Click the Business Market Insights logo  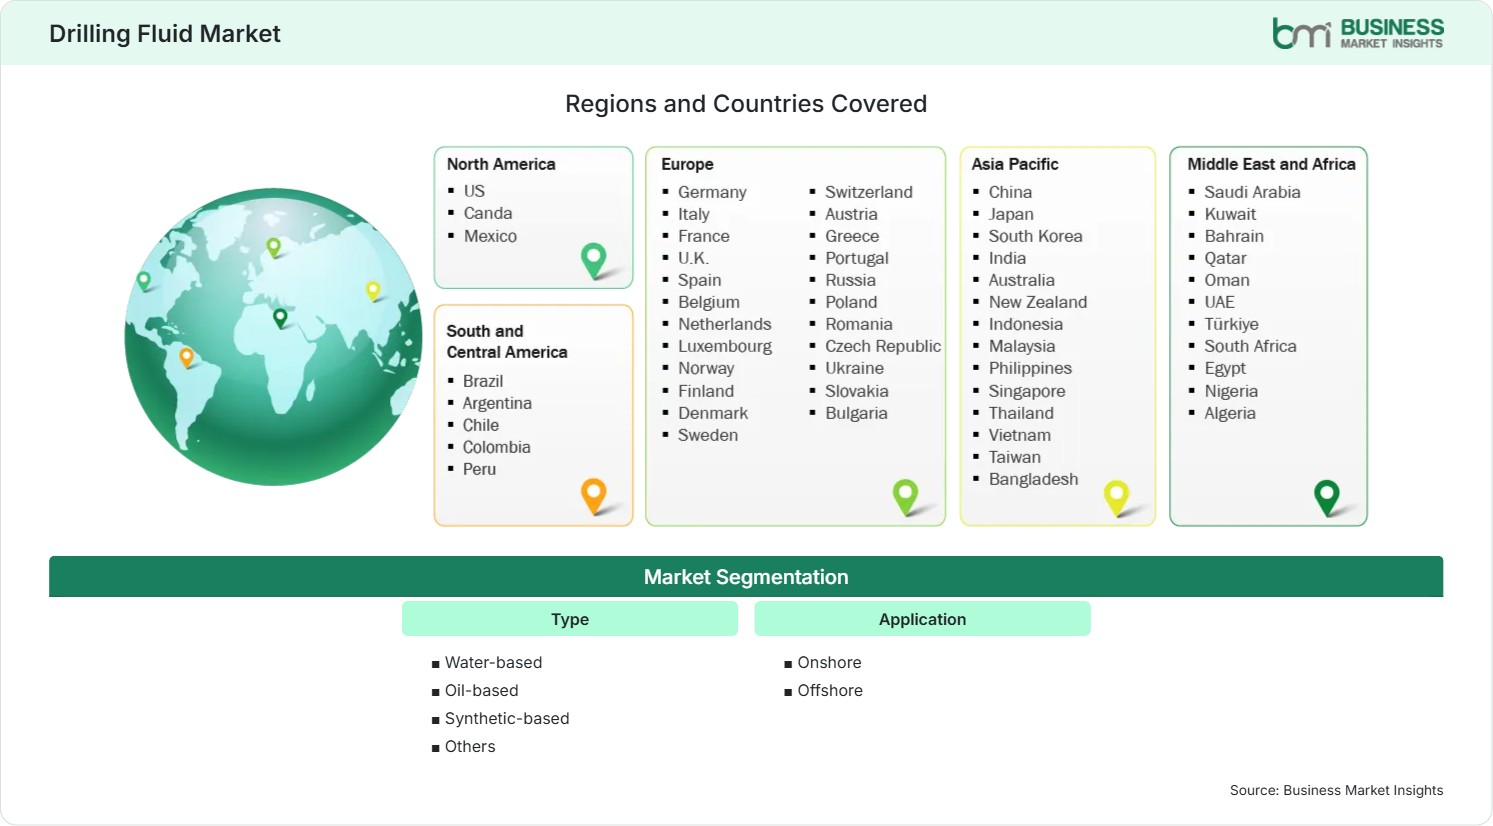pyautogui.click(x=1357, y=33)
